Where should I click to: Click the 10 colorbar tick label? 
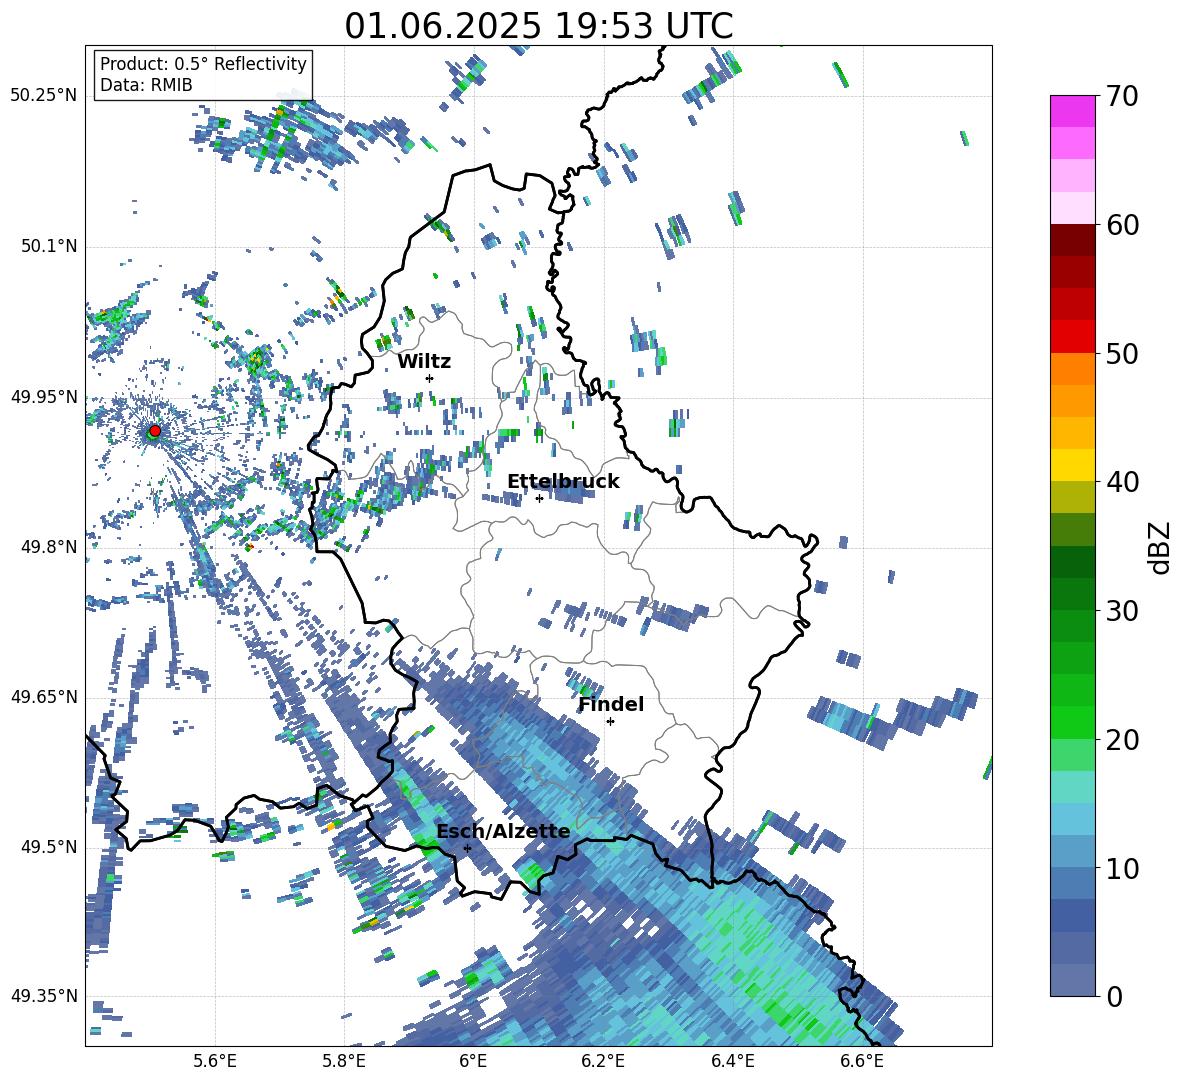tap(1122, 869)
